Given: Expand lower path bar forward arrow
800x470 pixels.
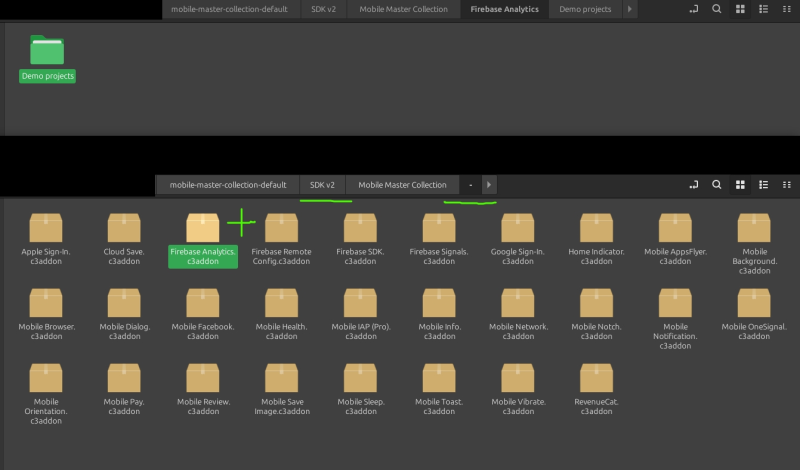Looking at the screenshot, I should [489, 185].
